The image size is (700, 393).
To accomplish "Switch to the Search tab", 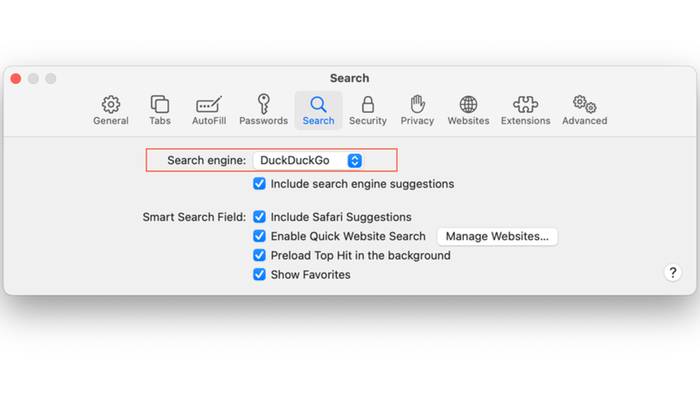I will pyautogui.click(x=318, y=111).
